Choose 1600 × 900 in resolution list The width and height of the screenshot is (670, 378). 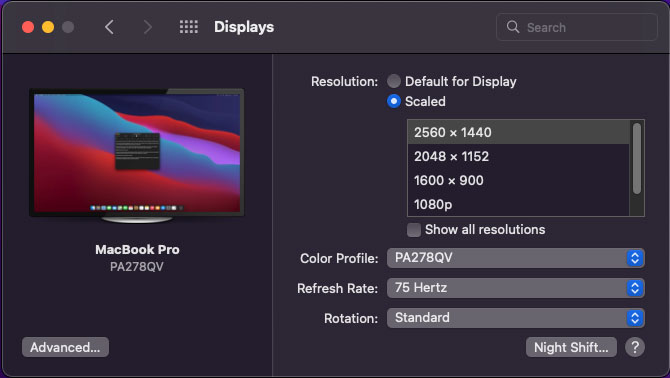click(x=518, y=180)
